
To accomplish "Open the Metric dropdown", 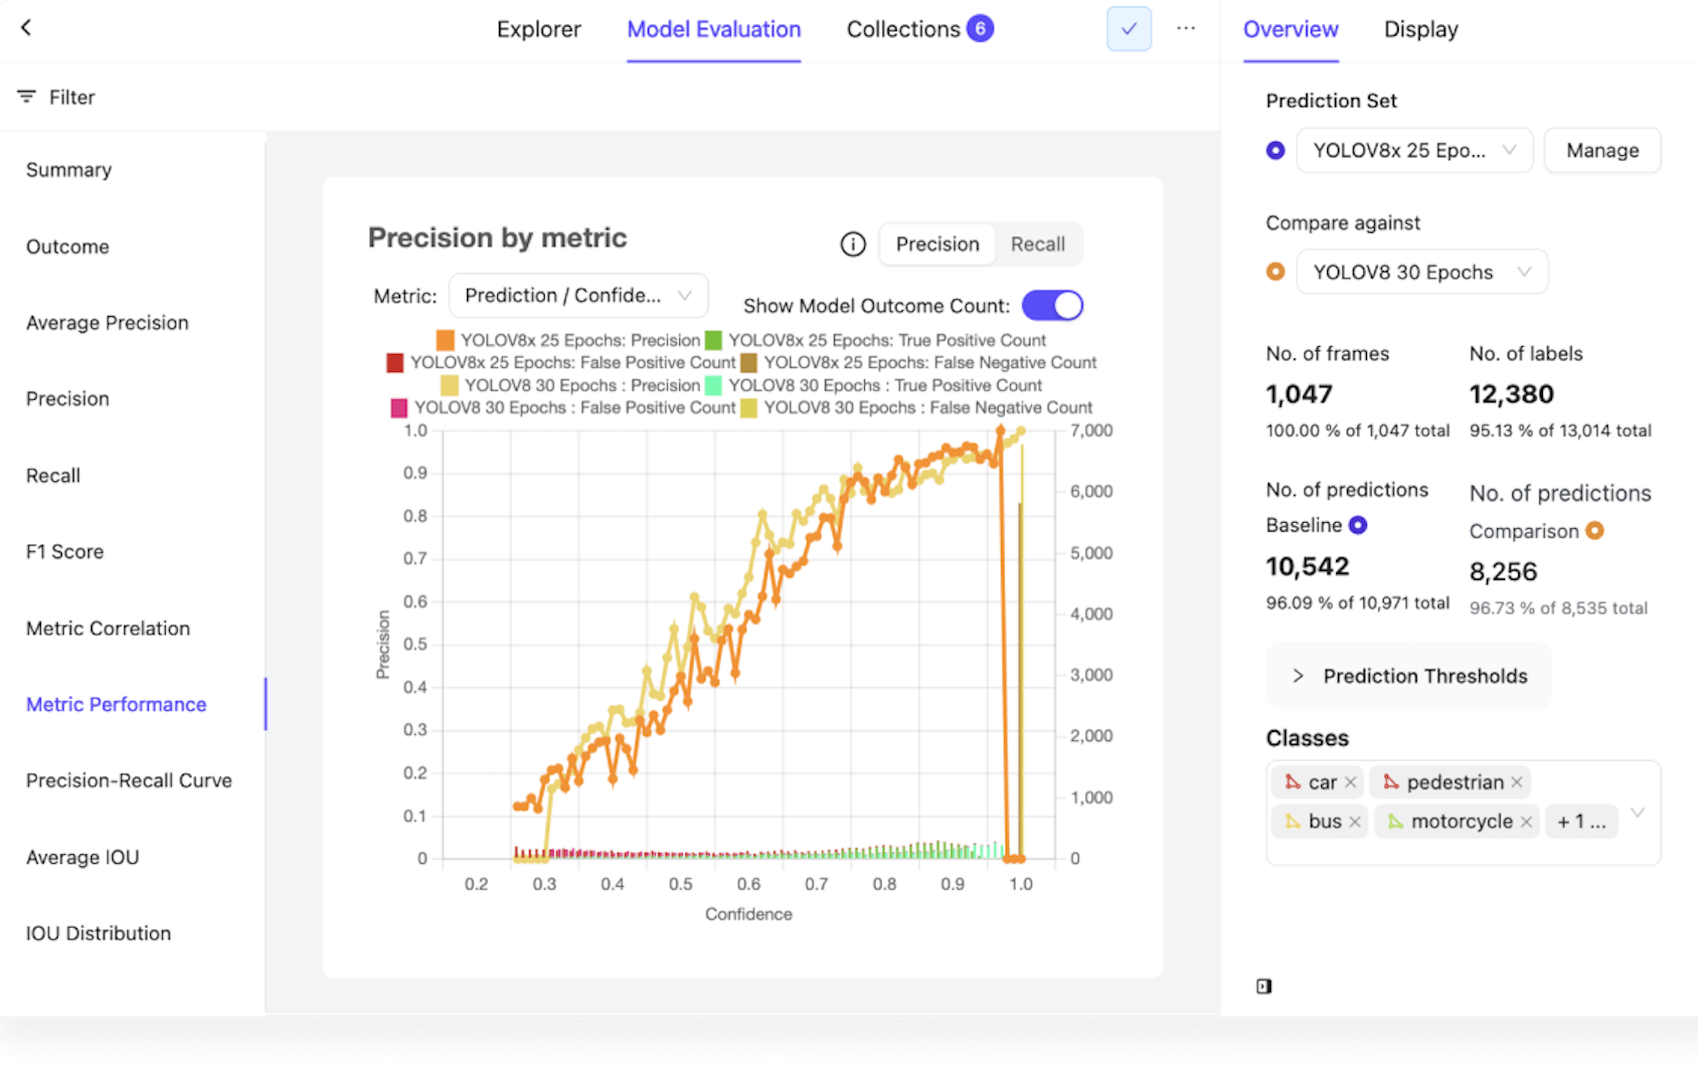I will point(578,296).
